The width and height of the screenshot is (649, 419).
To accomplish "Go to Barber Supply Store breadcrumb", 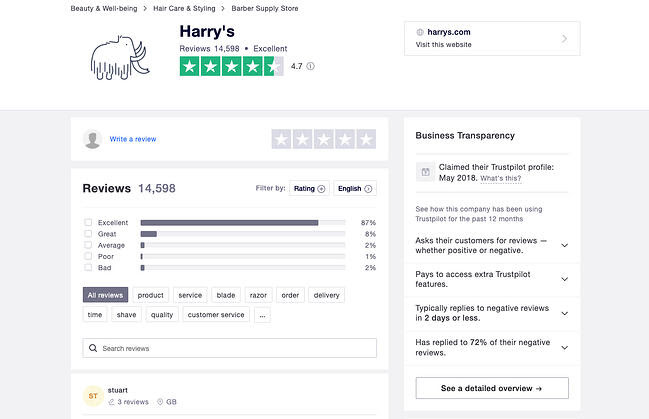I will pyautogui.click(x=265, y=8).
